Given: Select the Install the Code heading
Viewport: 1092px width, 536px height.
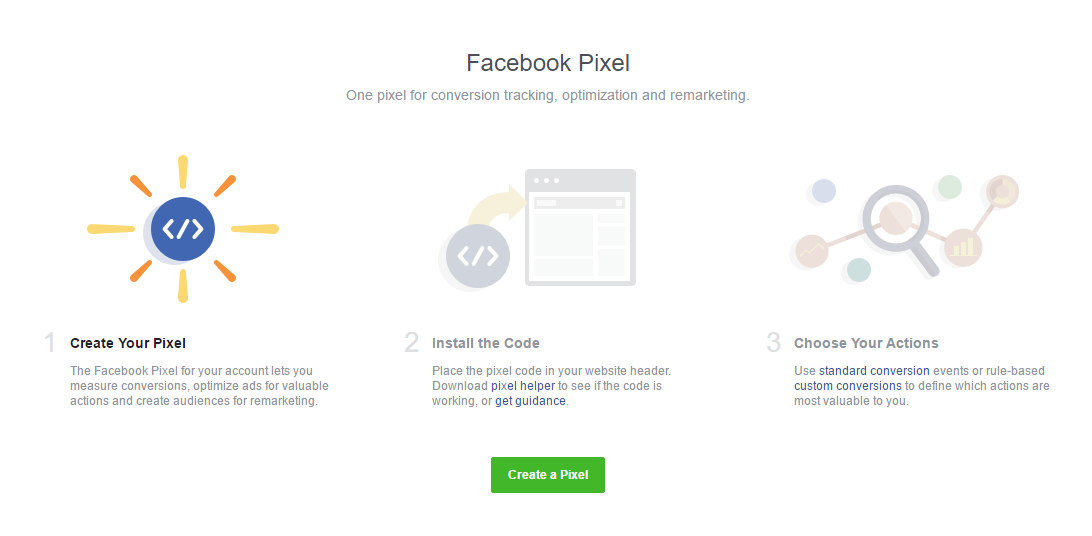Looking at the screenshot, I should point(486,343).
